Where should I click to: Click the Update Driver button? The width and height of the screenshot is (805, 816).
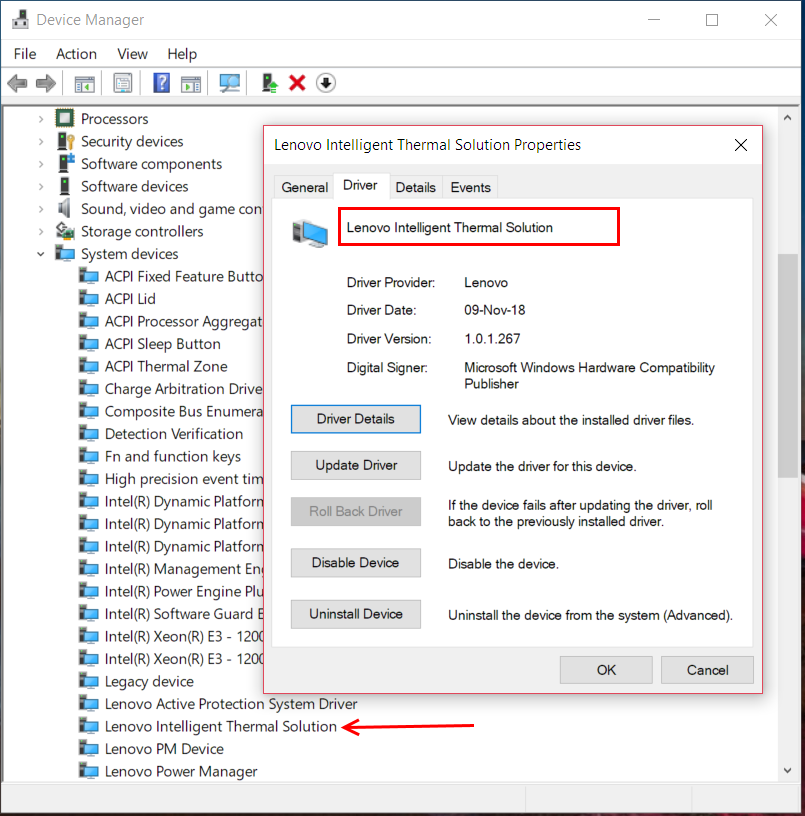pos(356,465)
